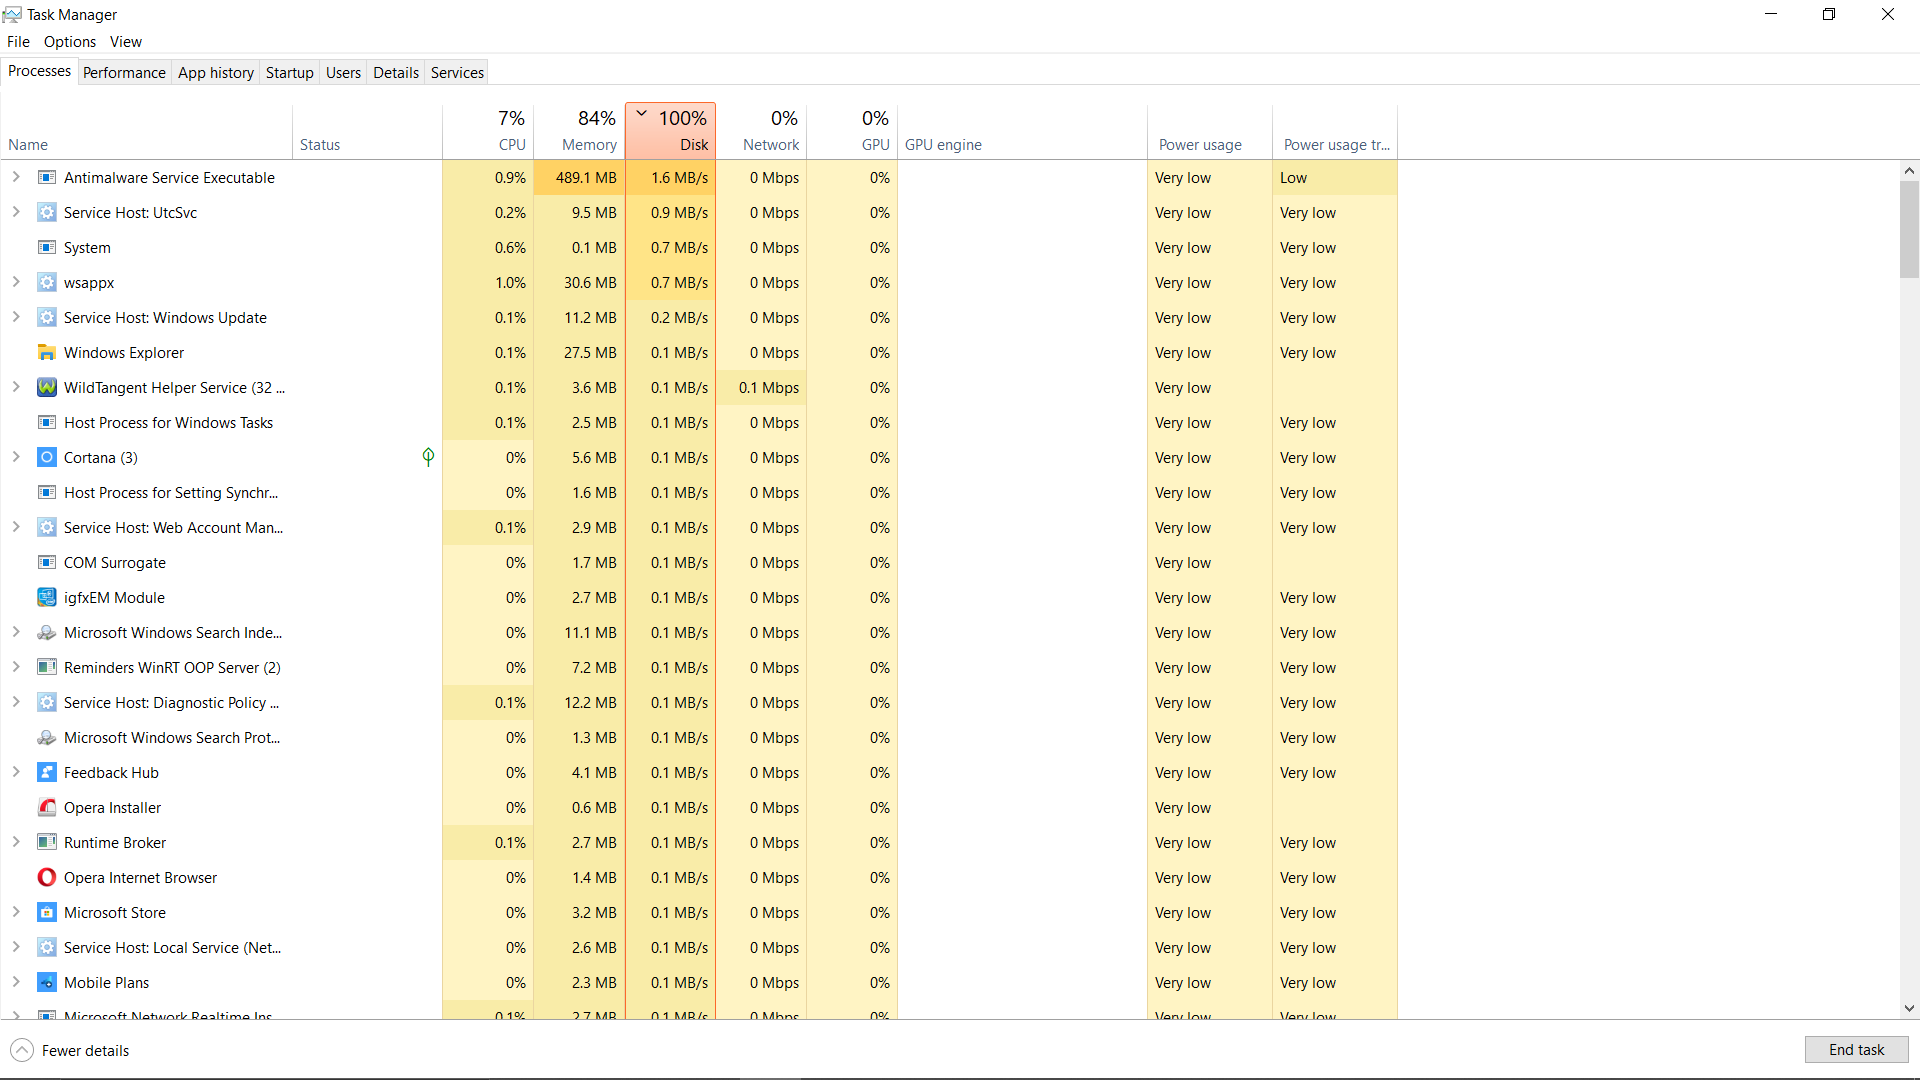Click the Low power usage trend cell
Screen dimensions: 1920x1080
pyautogui.click(x=1334, y=178)
